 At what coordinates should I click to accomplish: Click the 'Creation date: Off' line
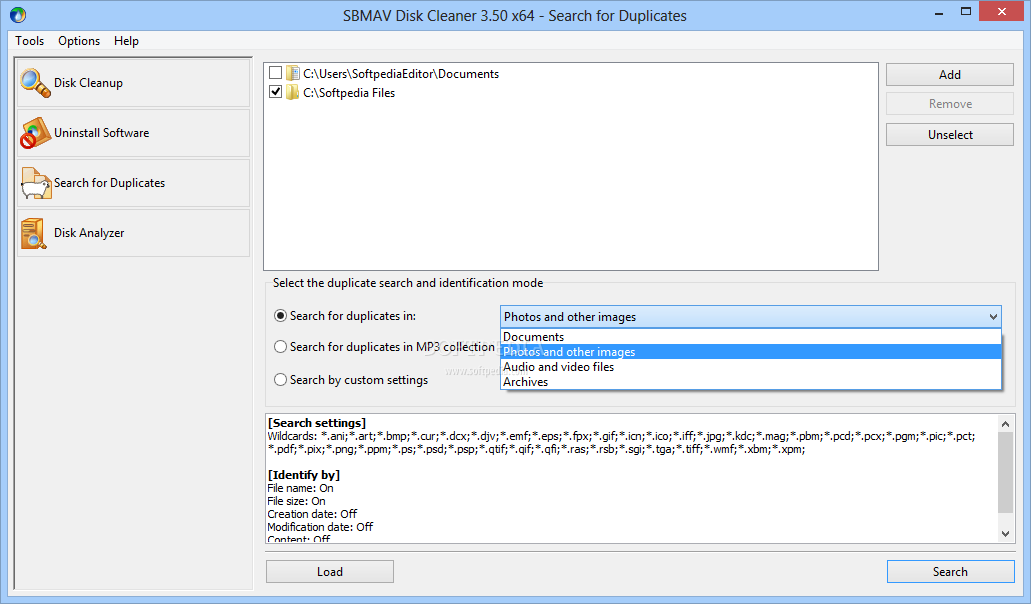312,514
